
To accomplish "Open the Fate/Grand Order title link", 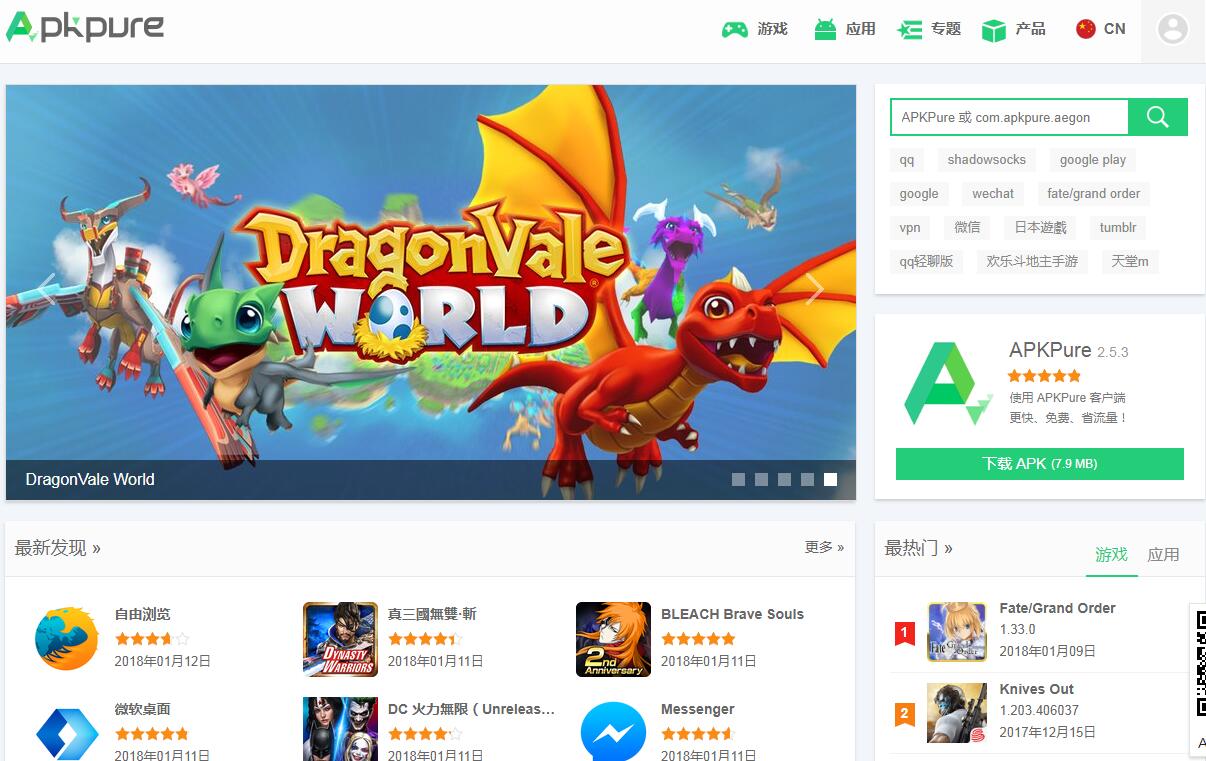I will click(1057, 608).
